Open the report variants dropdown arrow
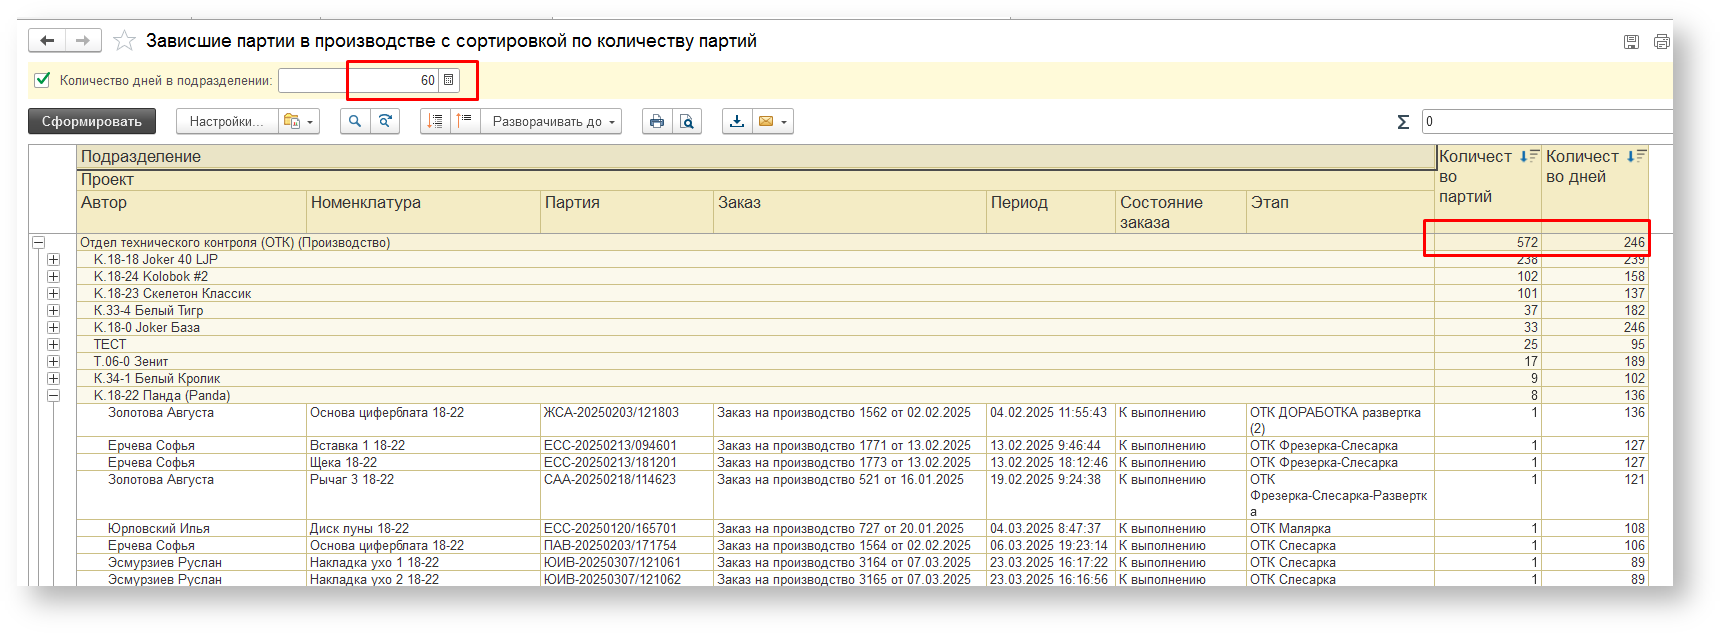This screenshot has height=634, width=1721. click(x=310, y=122)
